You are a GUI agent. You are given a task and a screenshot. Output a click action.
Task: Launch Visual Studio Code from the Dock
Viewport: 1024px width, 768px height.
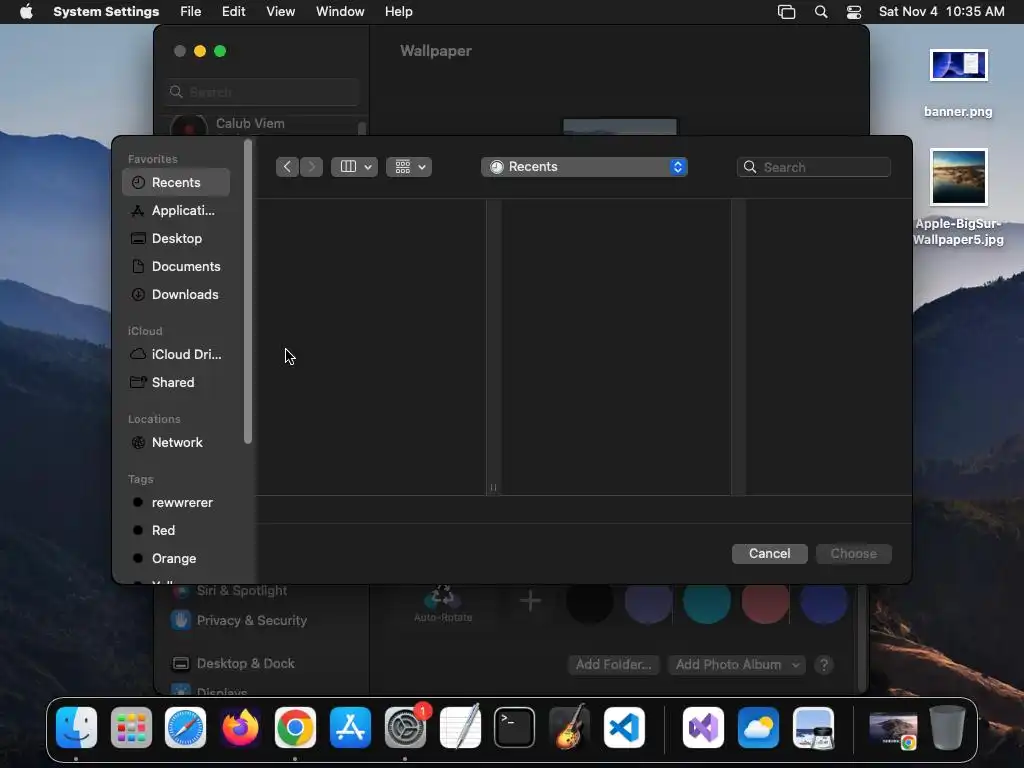624,728
